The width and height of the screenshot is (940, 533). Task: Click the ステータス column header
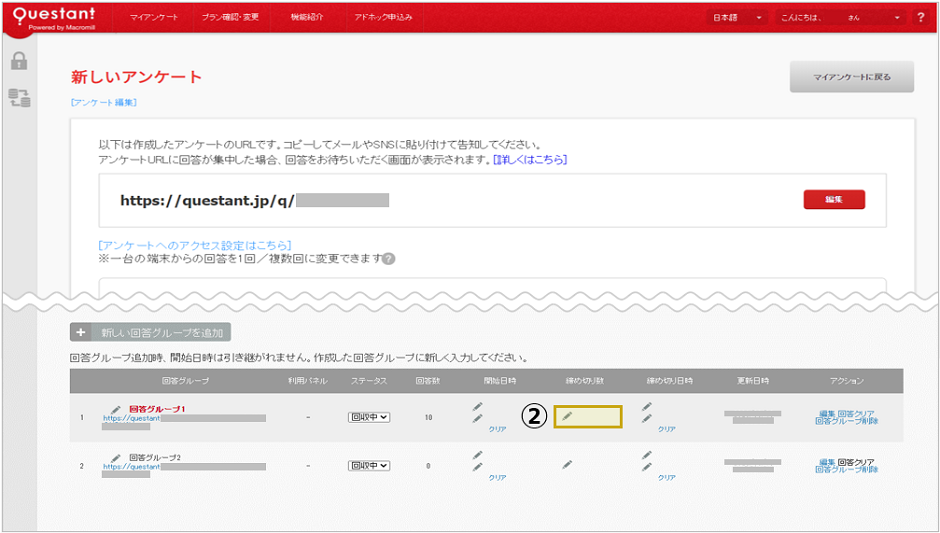(x=369, y=381)
